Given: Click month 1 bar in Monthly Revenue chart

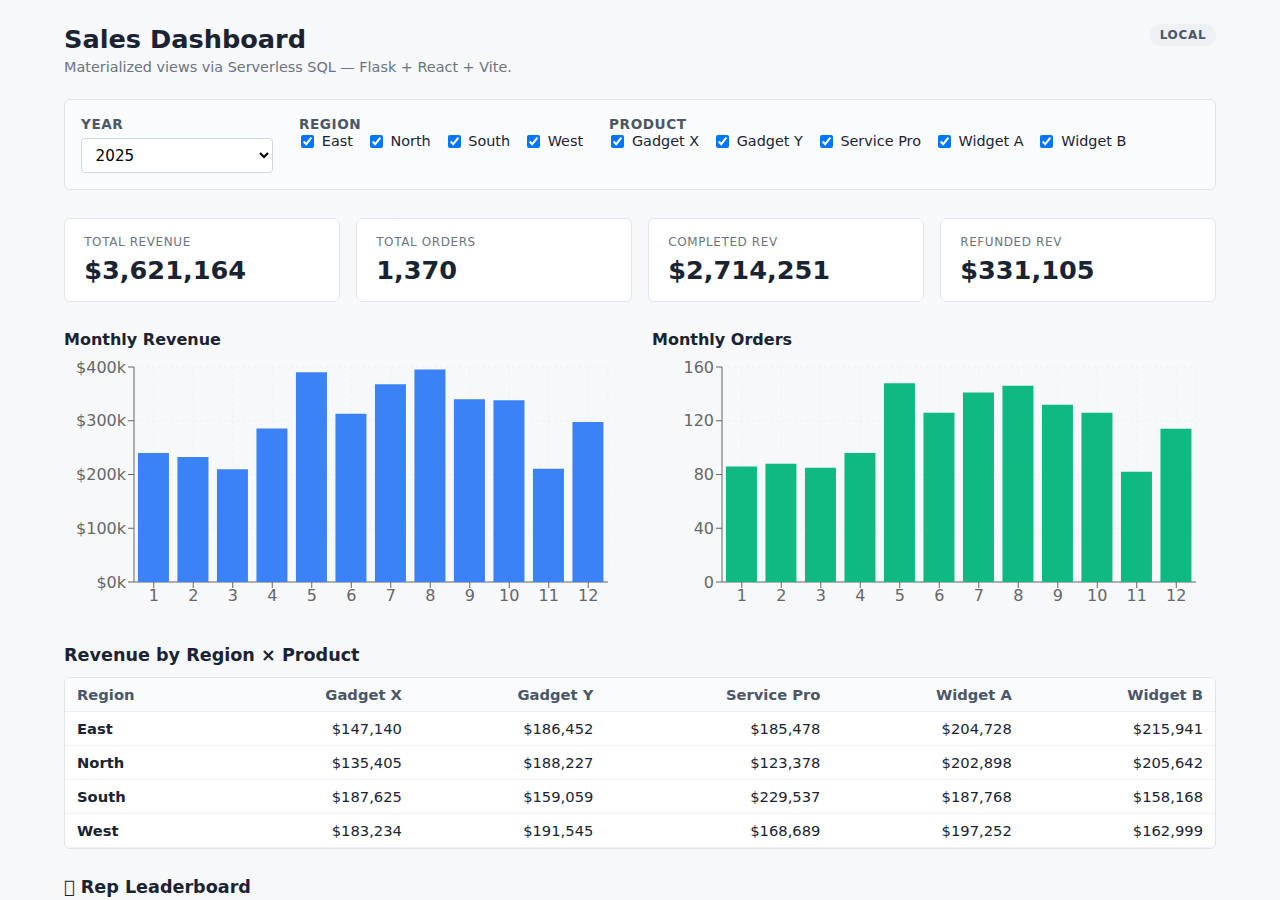Looking at the screenshot, I should (153, 517).
